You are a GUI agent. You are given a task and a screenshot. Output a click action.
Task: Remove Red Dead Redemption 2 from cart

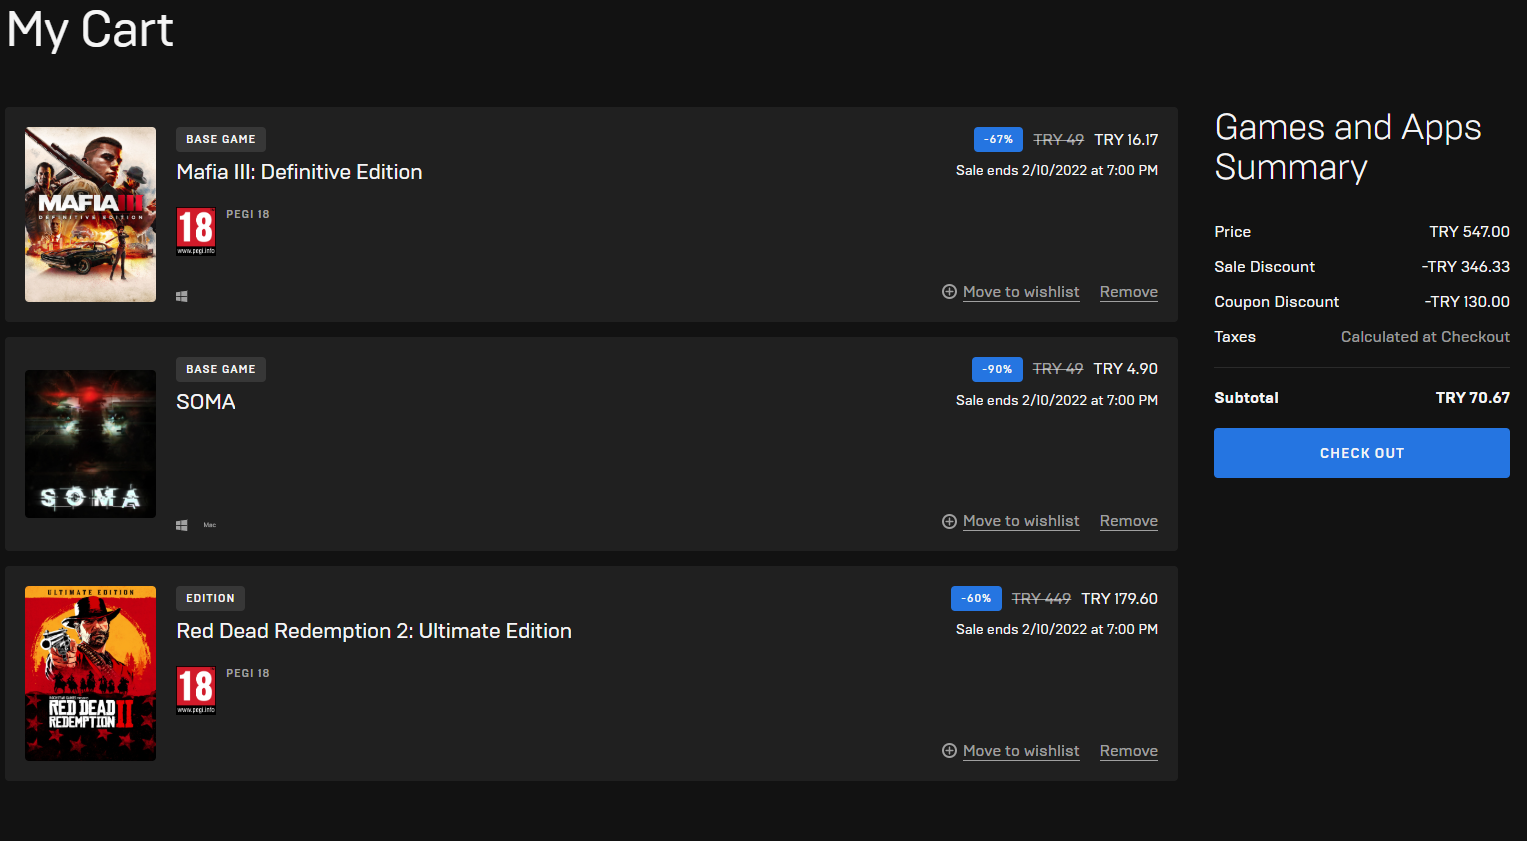tap(1128, 751)
